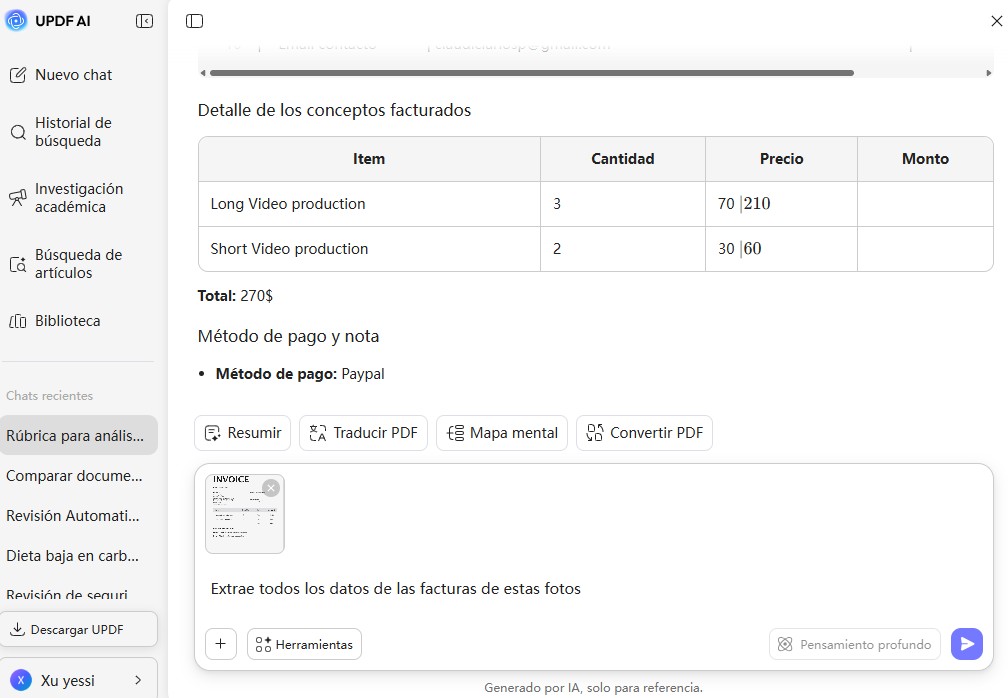The width and height of the screenshot is (1008, 698).
Task: Click the Resumir action button
Action: (x=242, y=432)
